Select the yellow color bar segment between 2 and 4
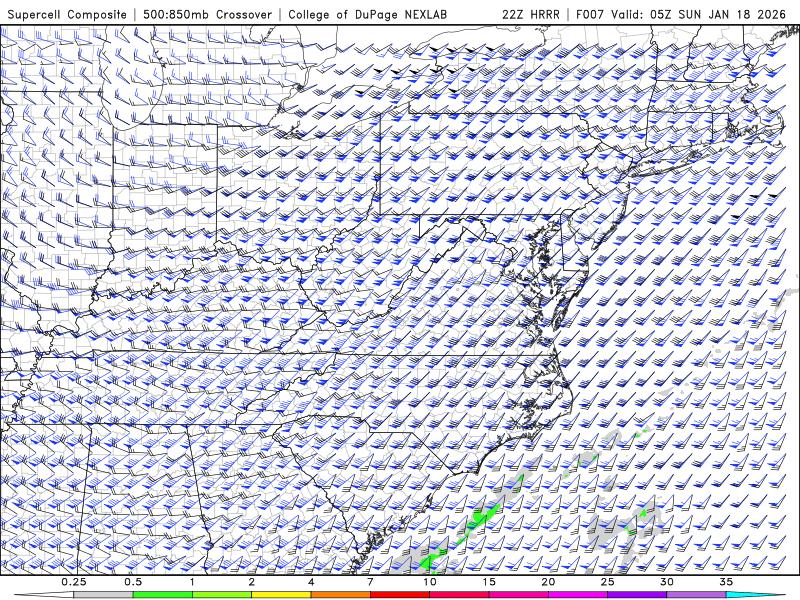 click(281, 595)
